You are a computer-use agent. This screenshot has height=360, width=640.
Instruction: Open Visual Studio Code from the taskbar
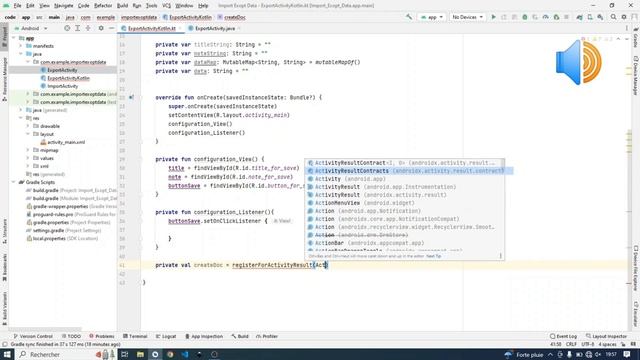click(x=184, y=354)
